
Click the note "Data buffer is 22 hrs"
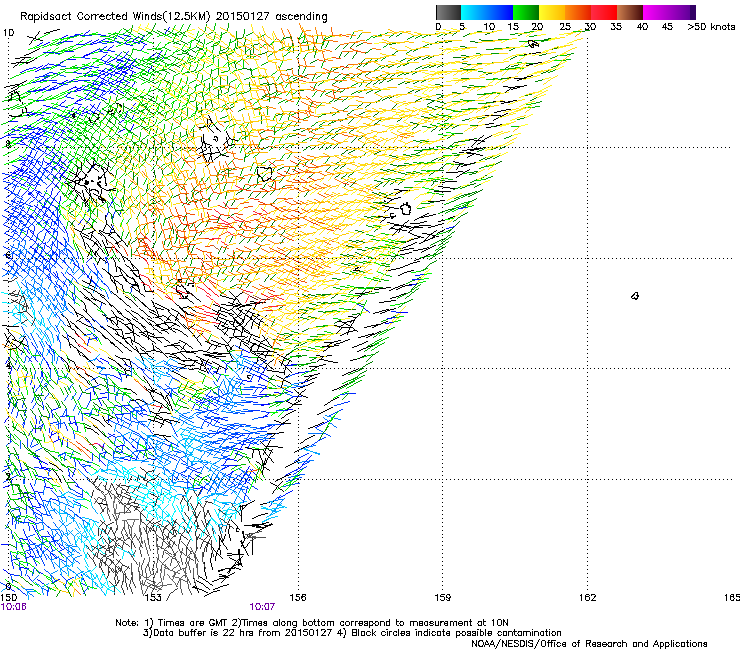click(x=202, y=633)
